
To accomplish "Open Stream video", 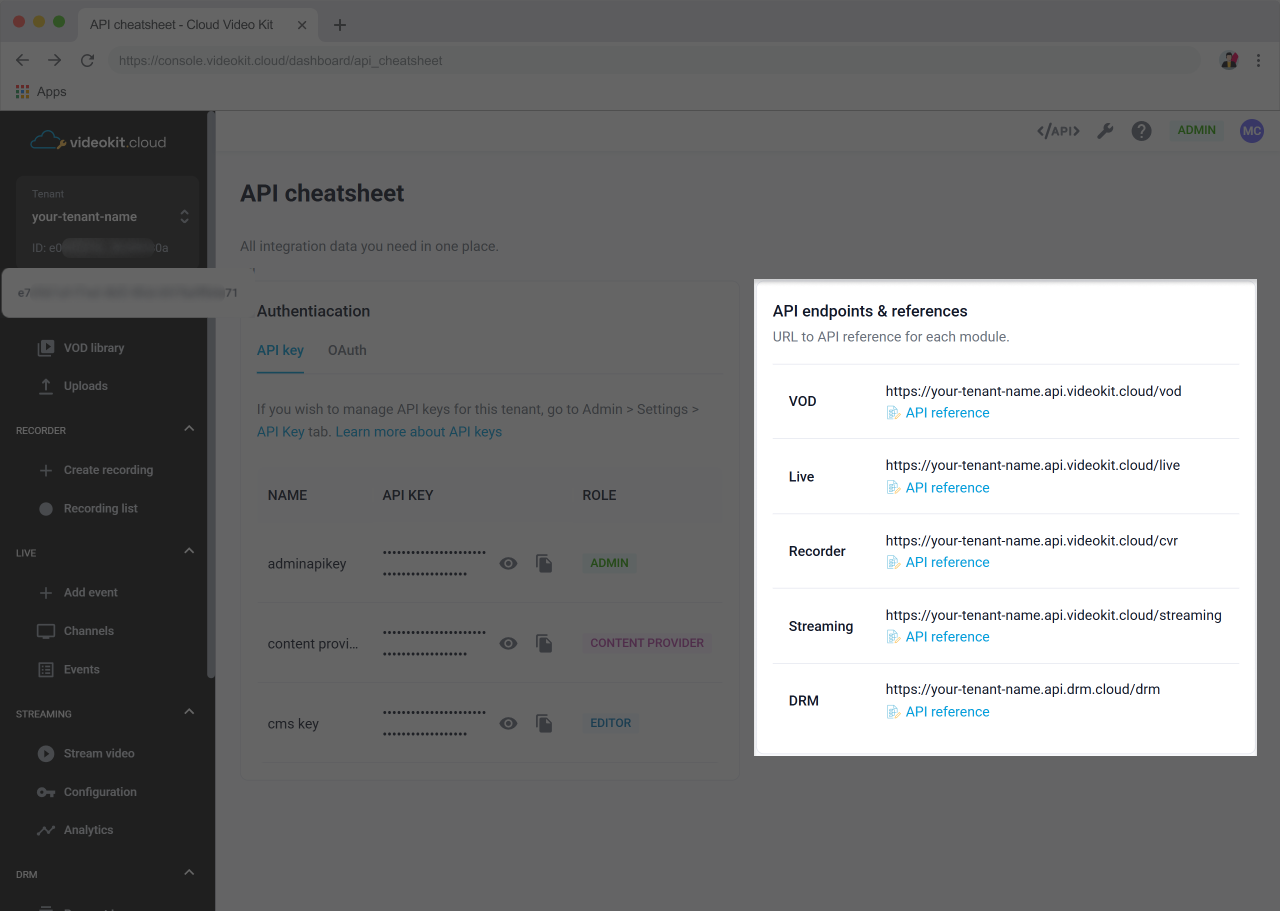I will [99, 754].
